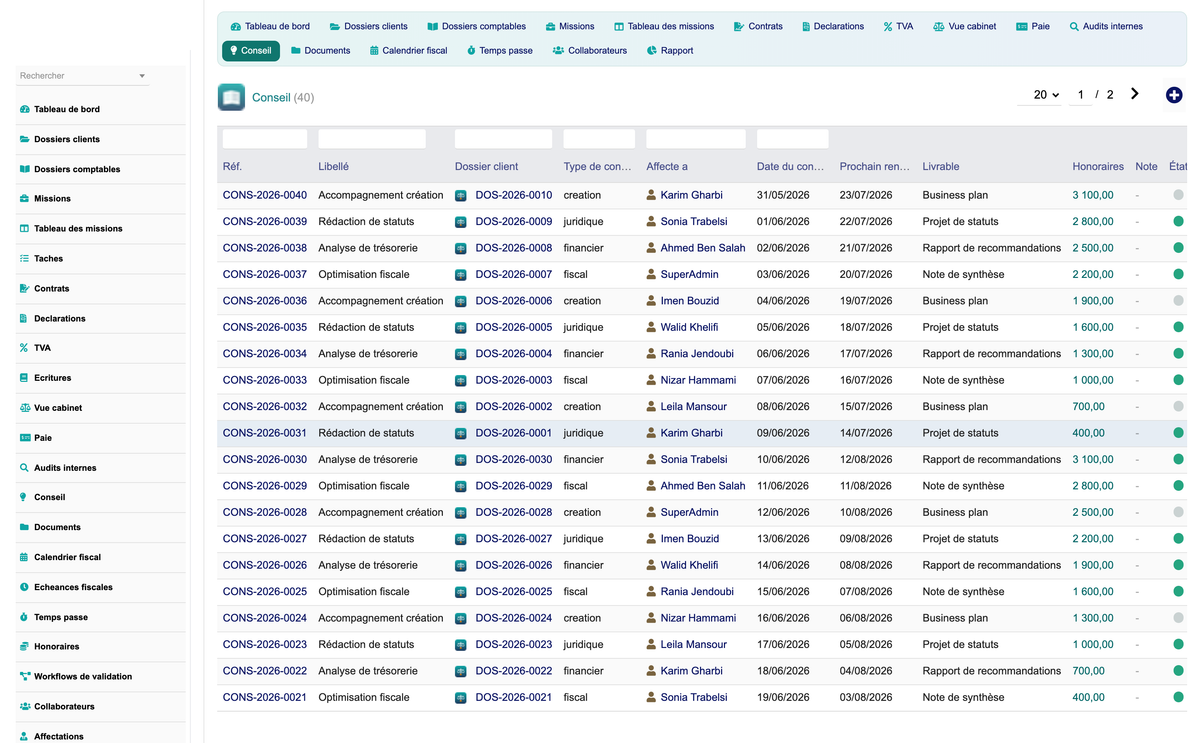This screenshot has width=1200, height=743.
Task: Sort by the Livrable column header
Action: pos(941,167)
